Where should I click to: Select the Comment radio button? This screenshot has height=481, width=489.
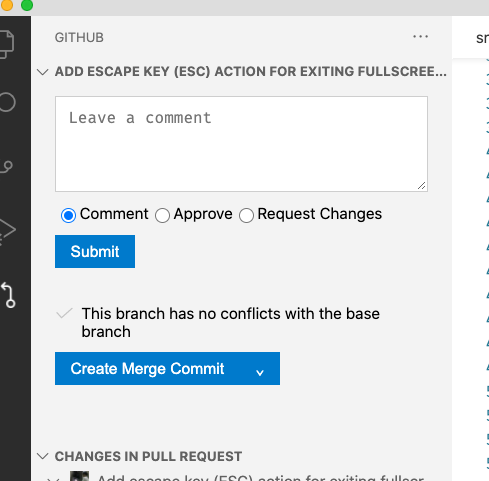pos(68,215)
